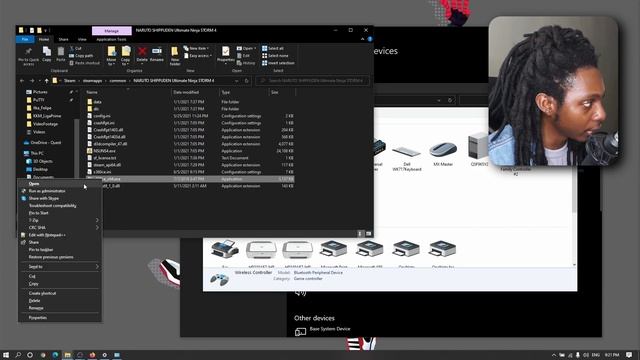
Task: Switch to large icons view toggle
Action: coord(368,233)
